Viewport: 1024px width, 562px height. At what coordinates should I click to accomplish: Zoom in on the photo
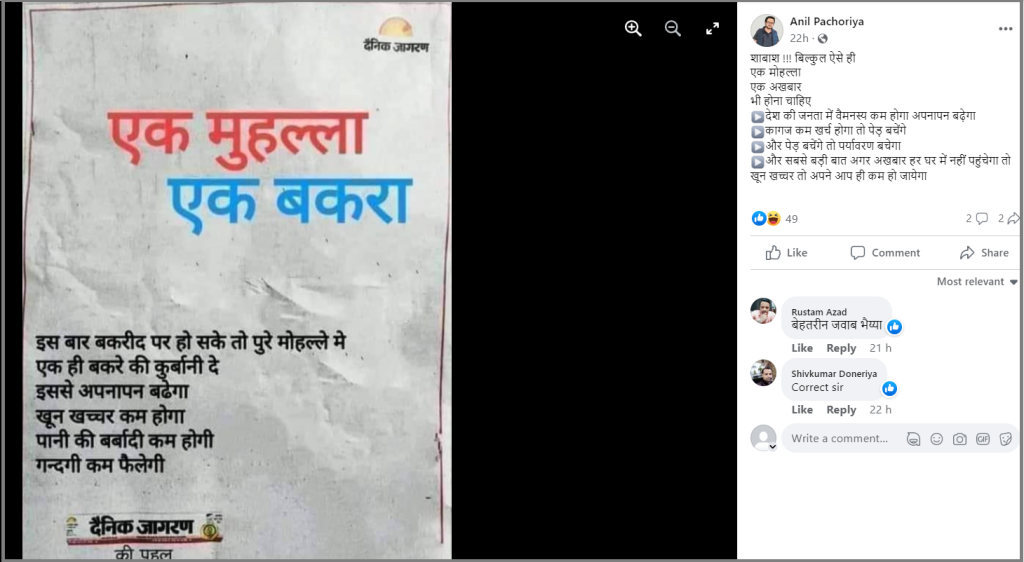633,28
